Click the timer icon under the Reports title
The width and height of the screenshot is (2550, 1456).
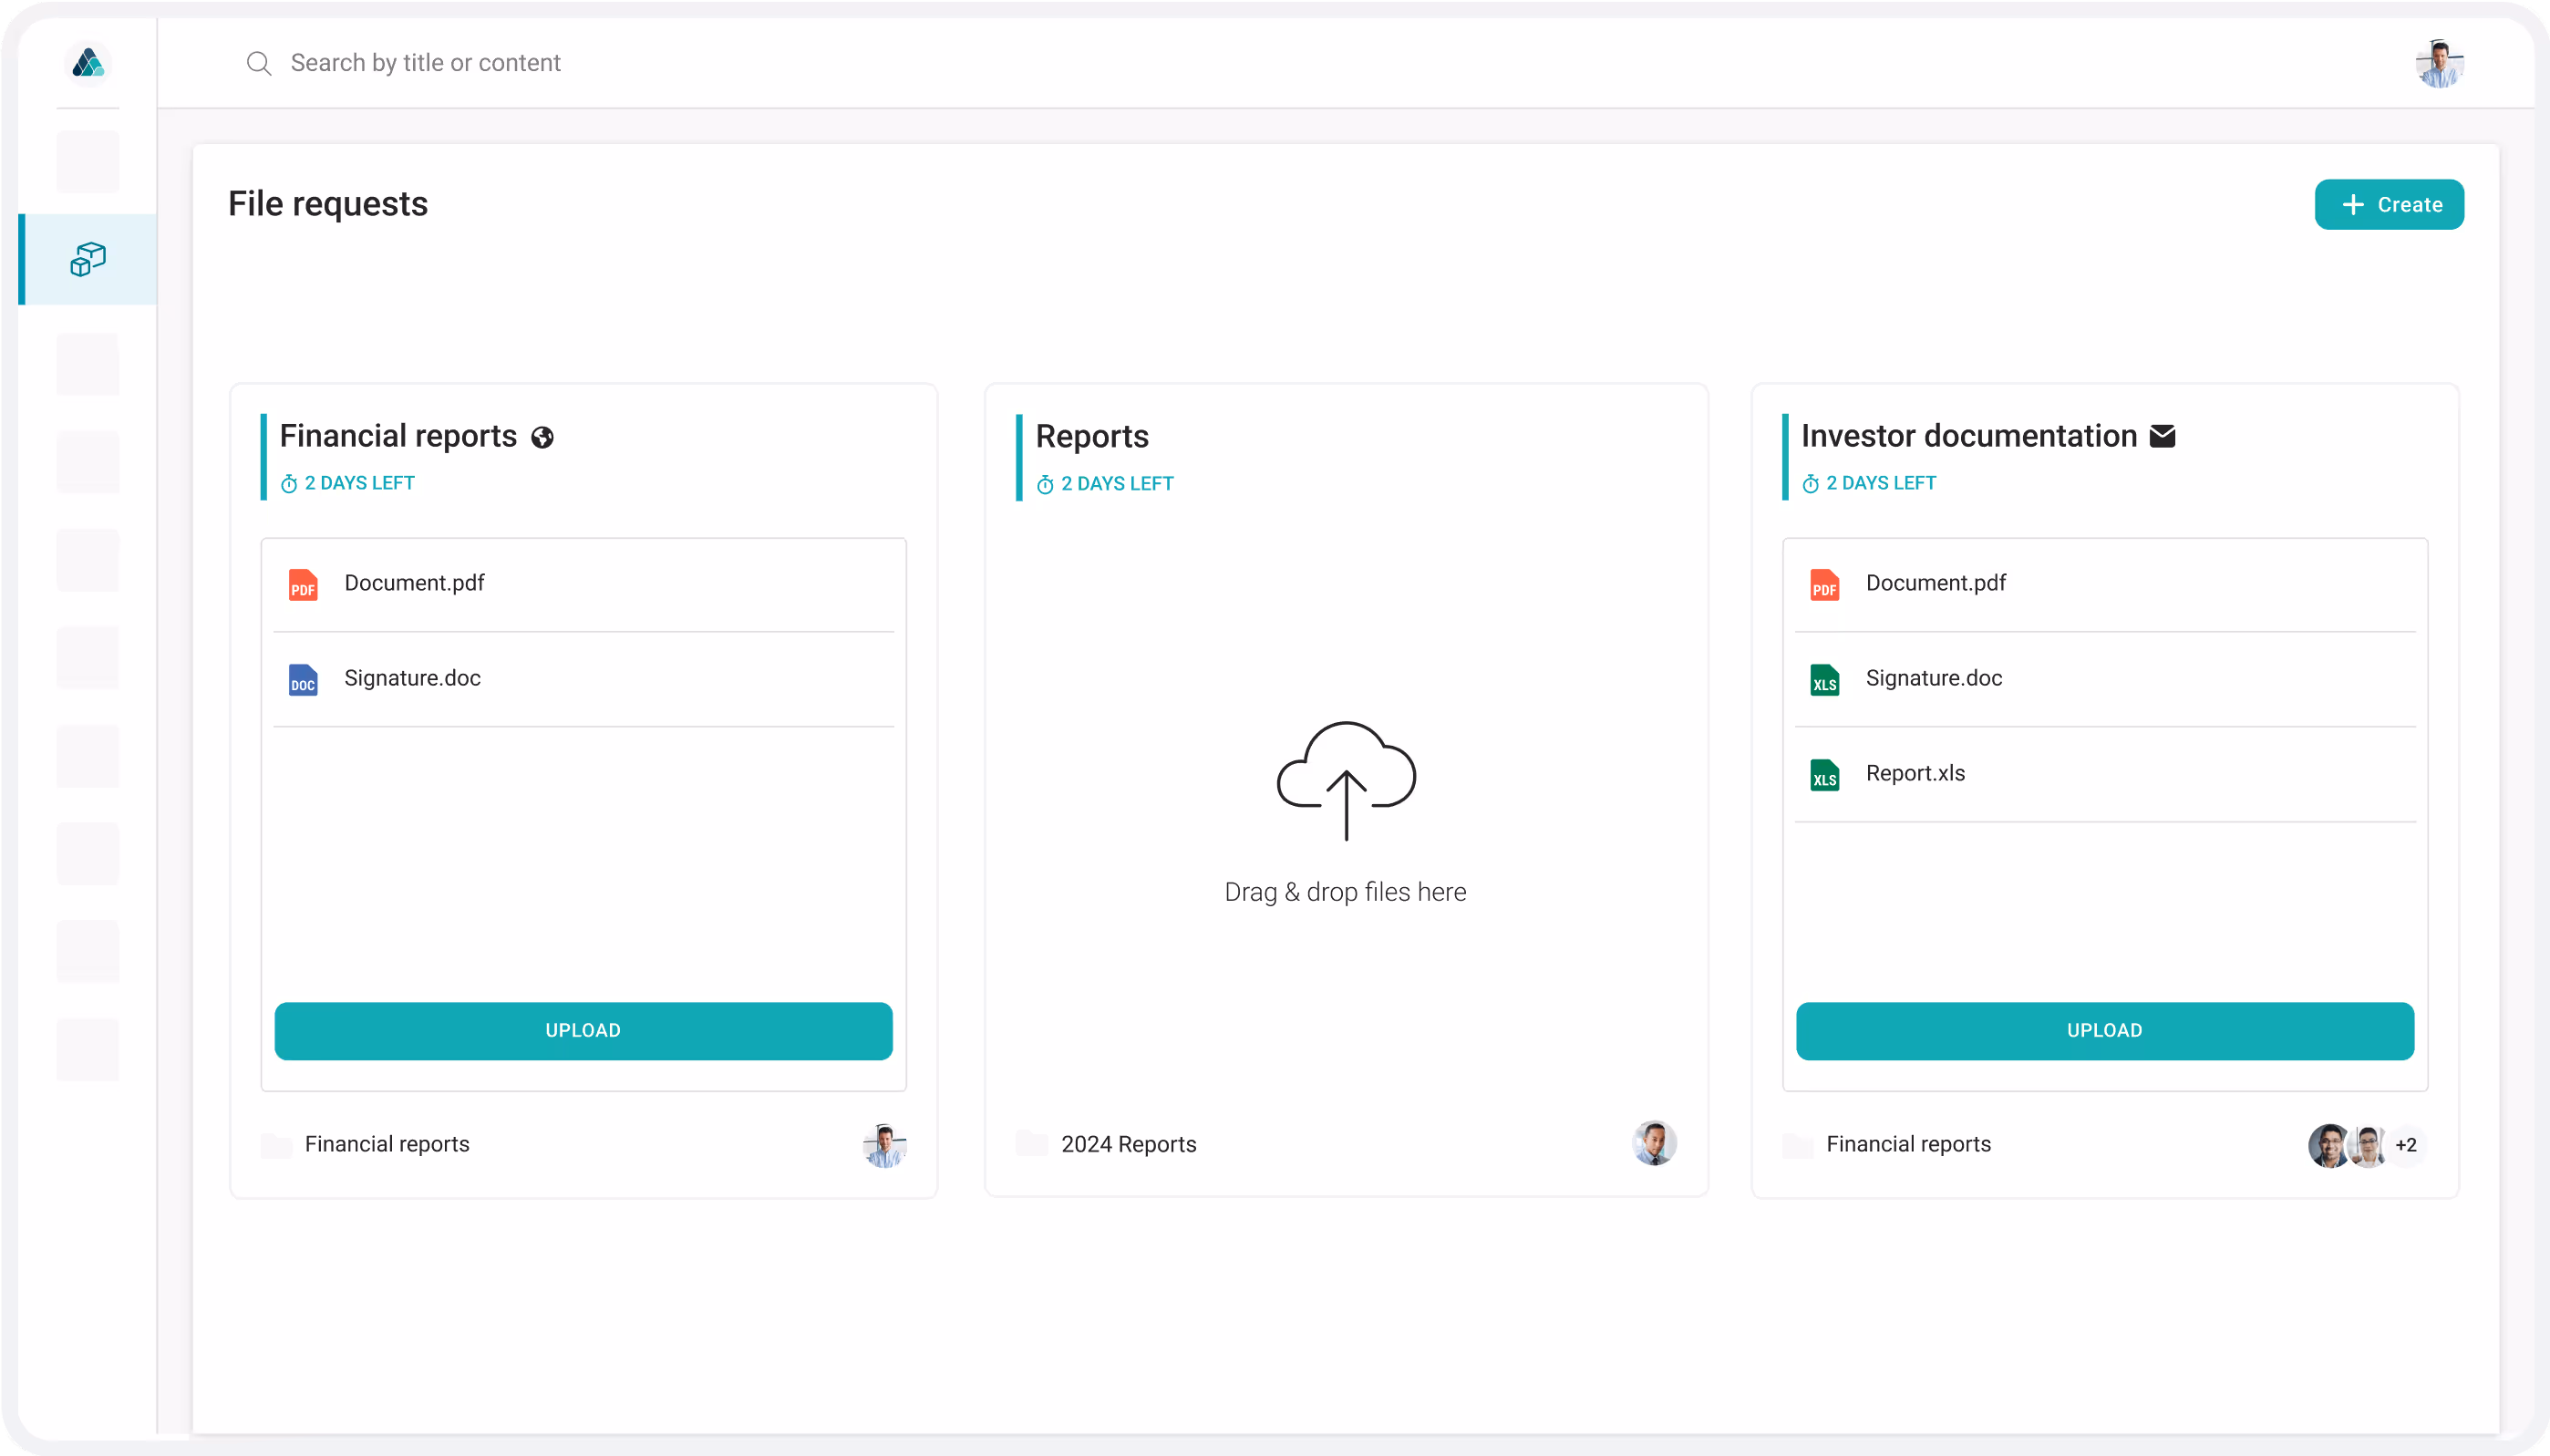click(1045, 485)
